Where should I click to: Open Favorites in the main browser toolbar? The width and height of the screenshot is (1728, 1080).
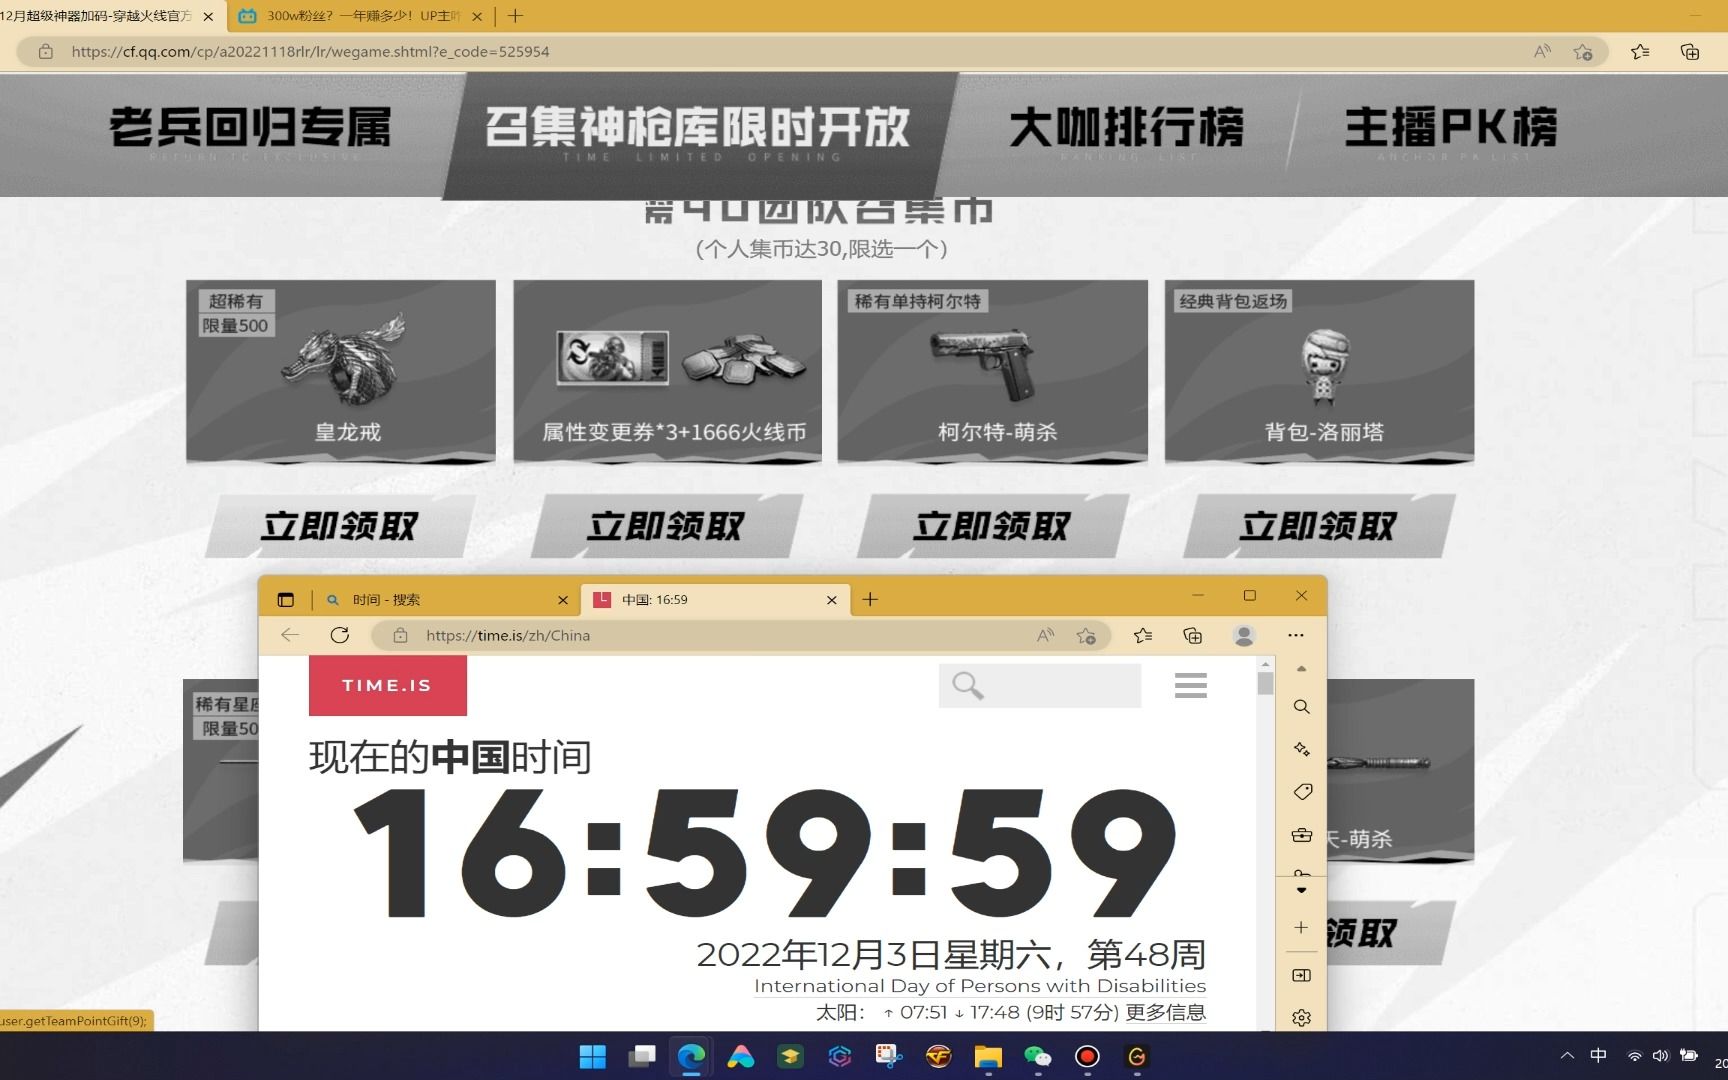point(1640,52)
